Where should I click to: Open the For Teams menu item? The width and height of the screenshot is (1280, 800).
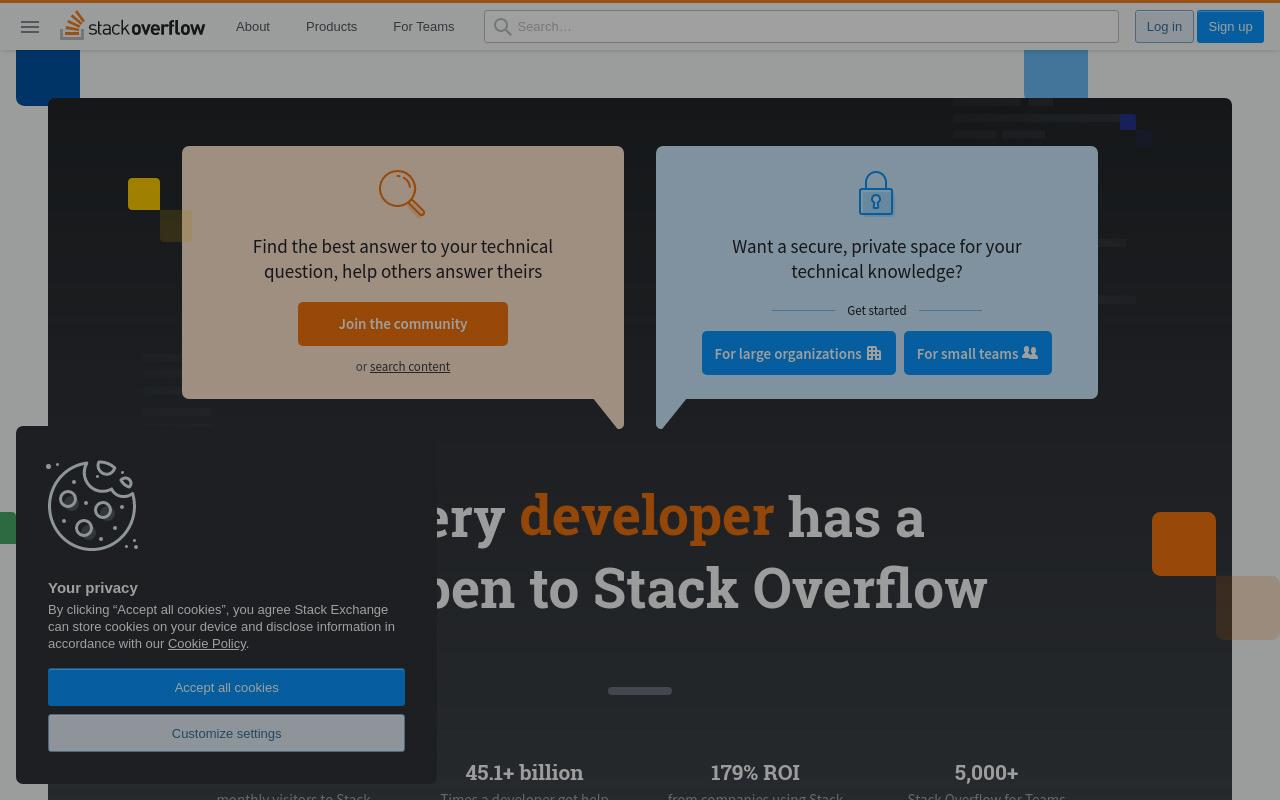coord(423,27)
